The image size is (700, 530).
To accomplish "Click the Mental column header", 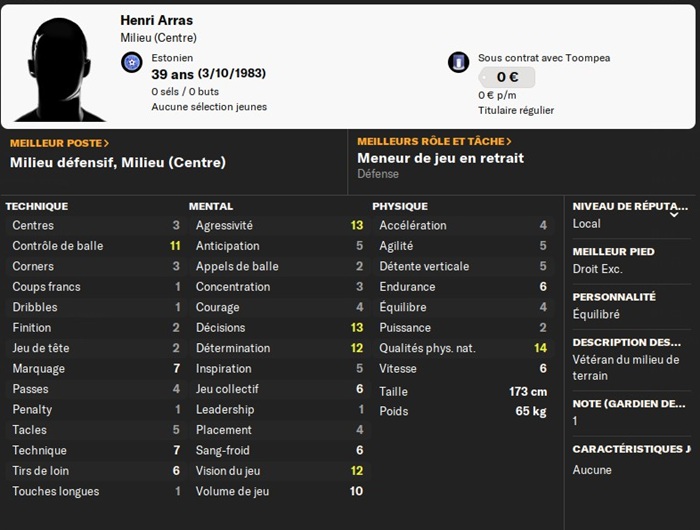I will point(211,206).
